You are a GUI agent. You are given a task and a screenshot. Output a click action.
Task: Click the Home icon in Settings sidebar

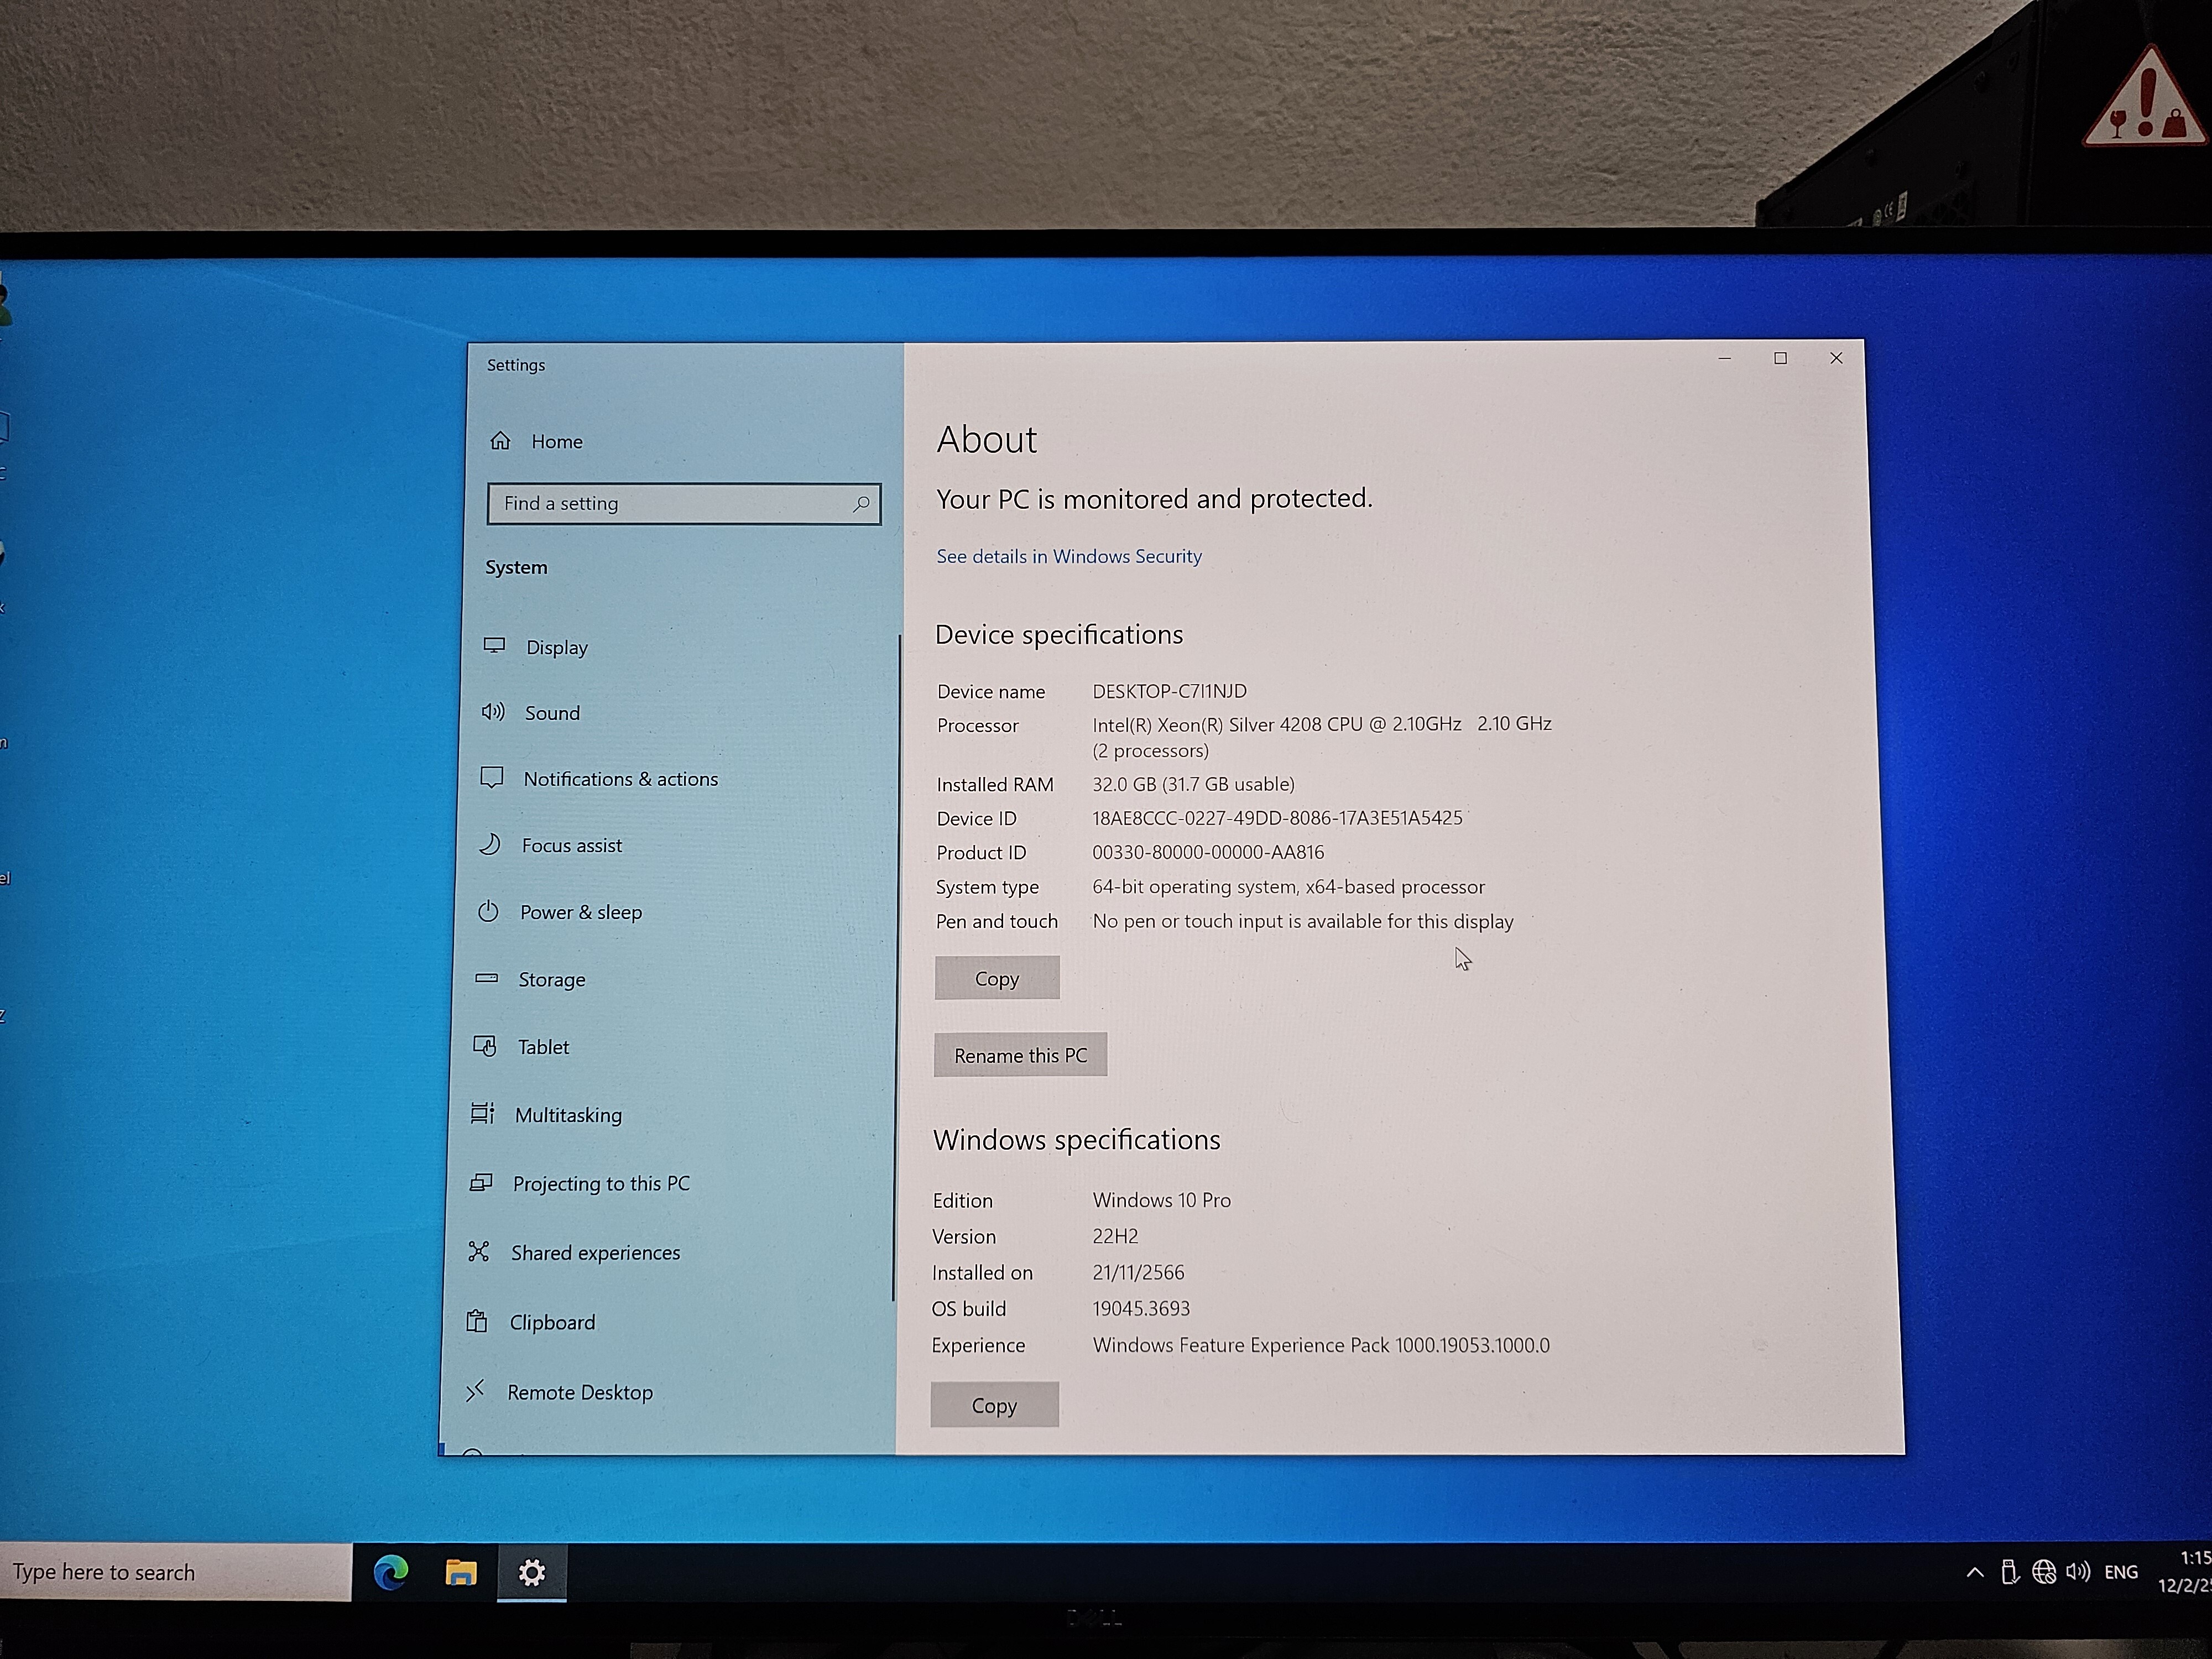pyautogui.click(x=500, y=440)
